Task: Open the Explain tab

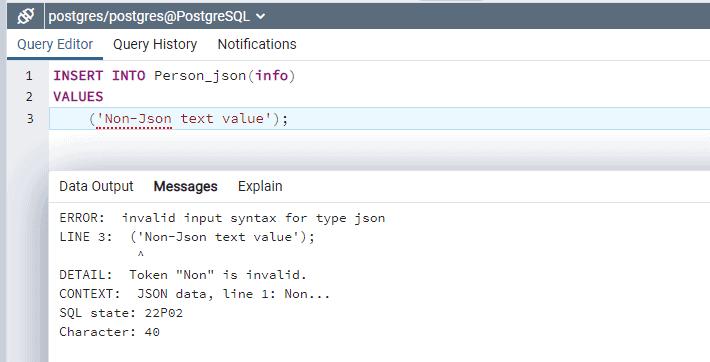Action: 260,186
